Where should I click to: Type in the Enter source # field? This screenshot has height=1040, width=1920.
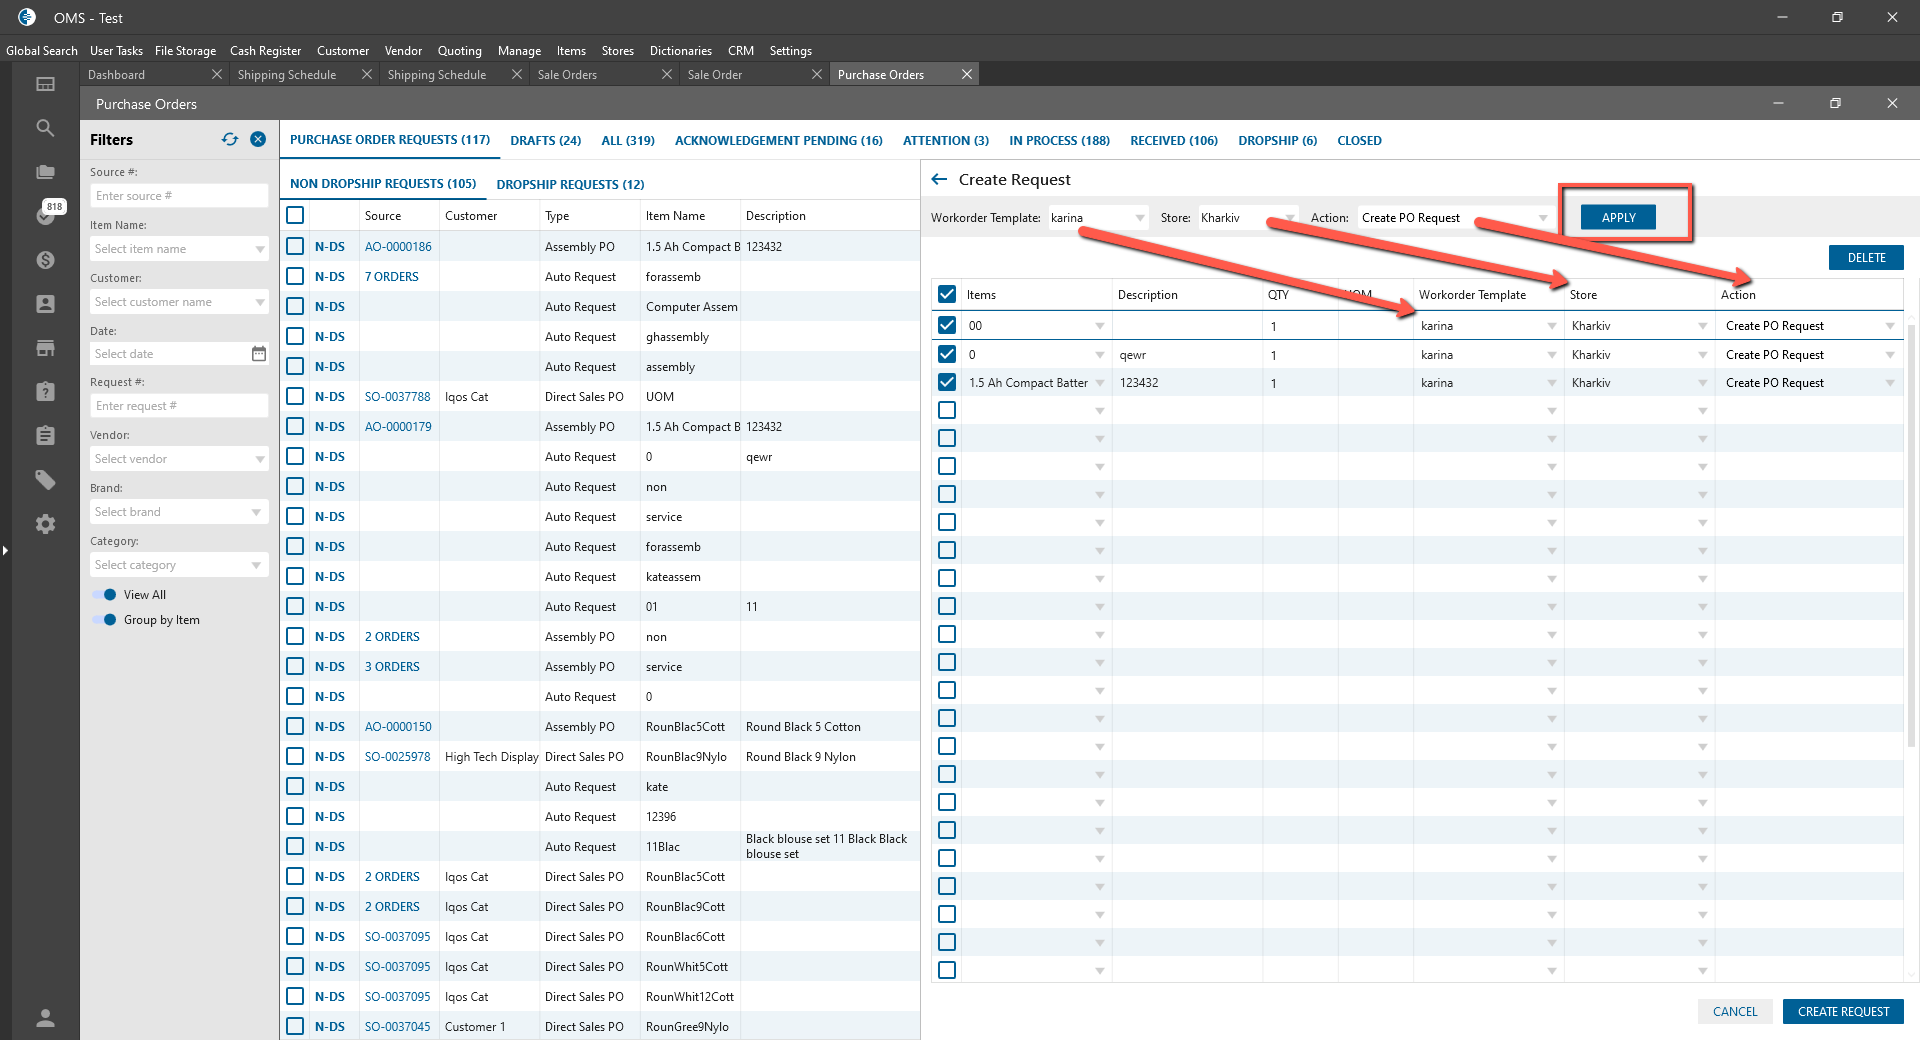click(x=178, y=196)
